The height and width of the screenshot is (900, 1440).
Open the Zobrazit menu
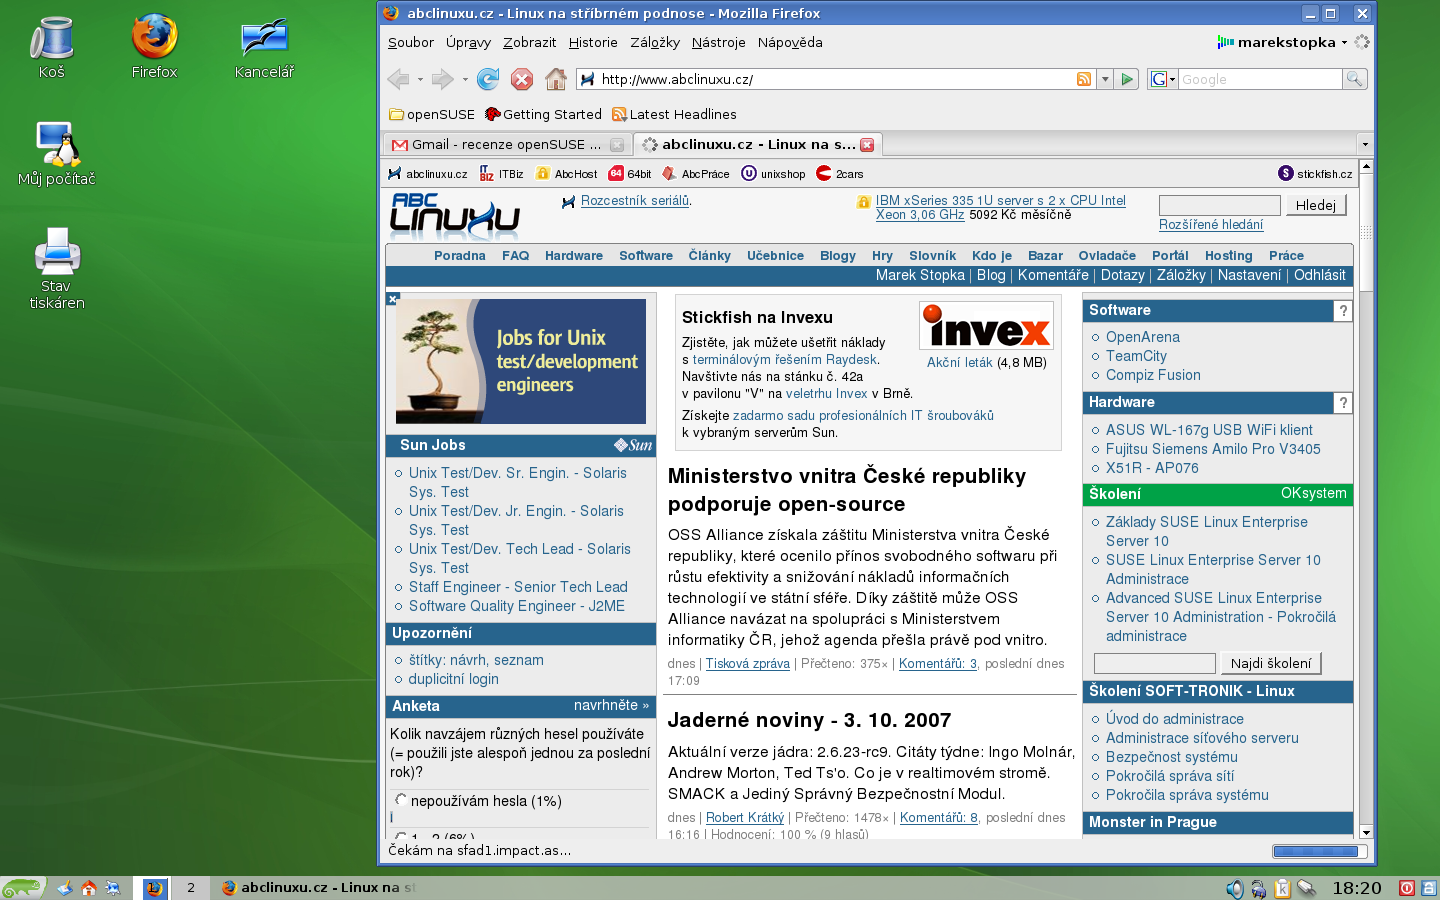(529, 42)
